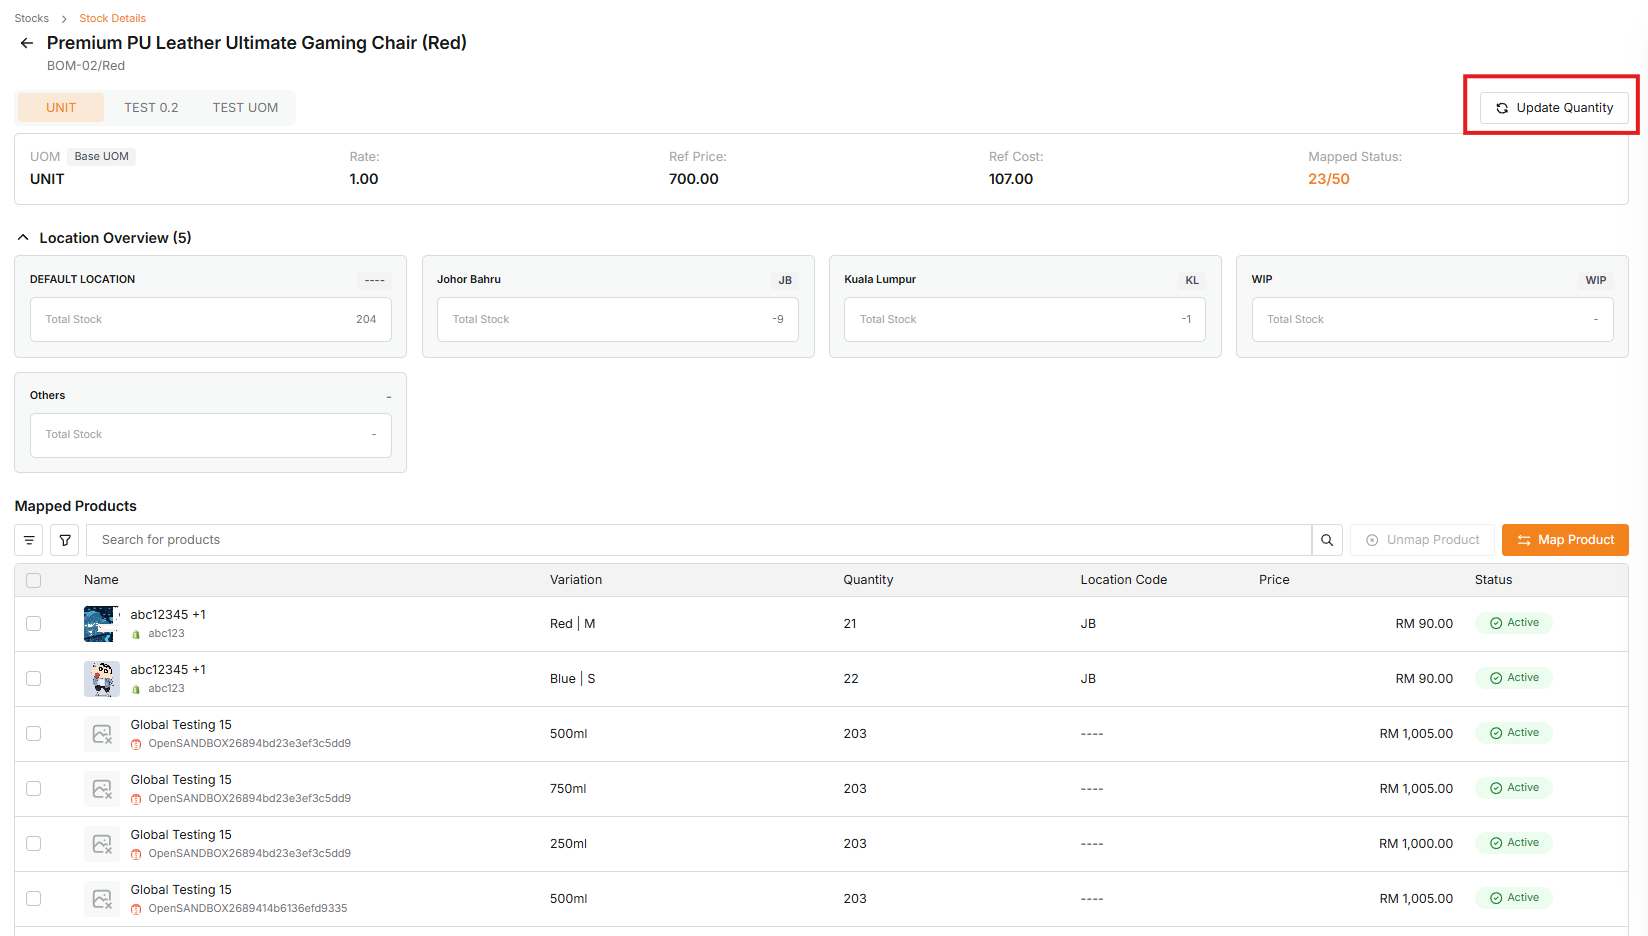Click the Map Product button
The height and width of the screenshot is (936, 1648).
(x=1565, y=540)
